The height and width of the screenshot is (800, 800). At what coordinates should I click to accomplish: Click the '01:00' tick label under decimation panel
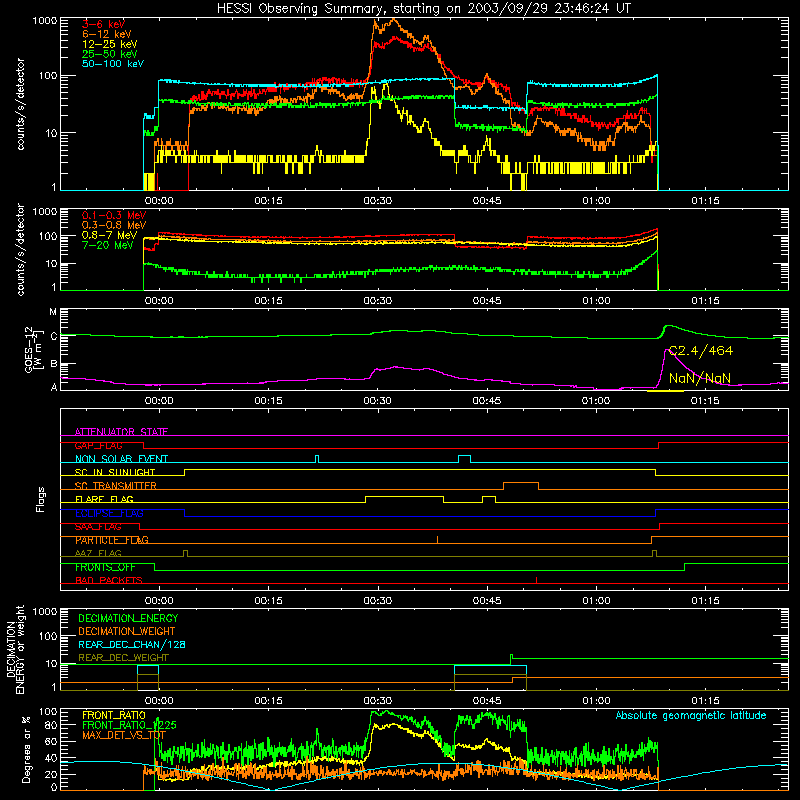tap(596, 701)
